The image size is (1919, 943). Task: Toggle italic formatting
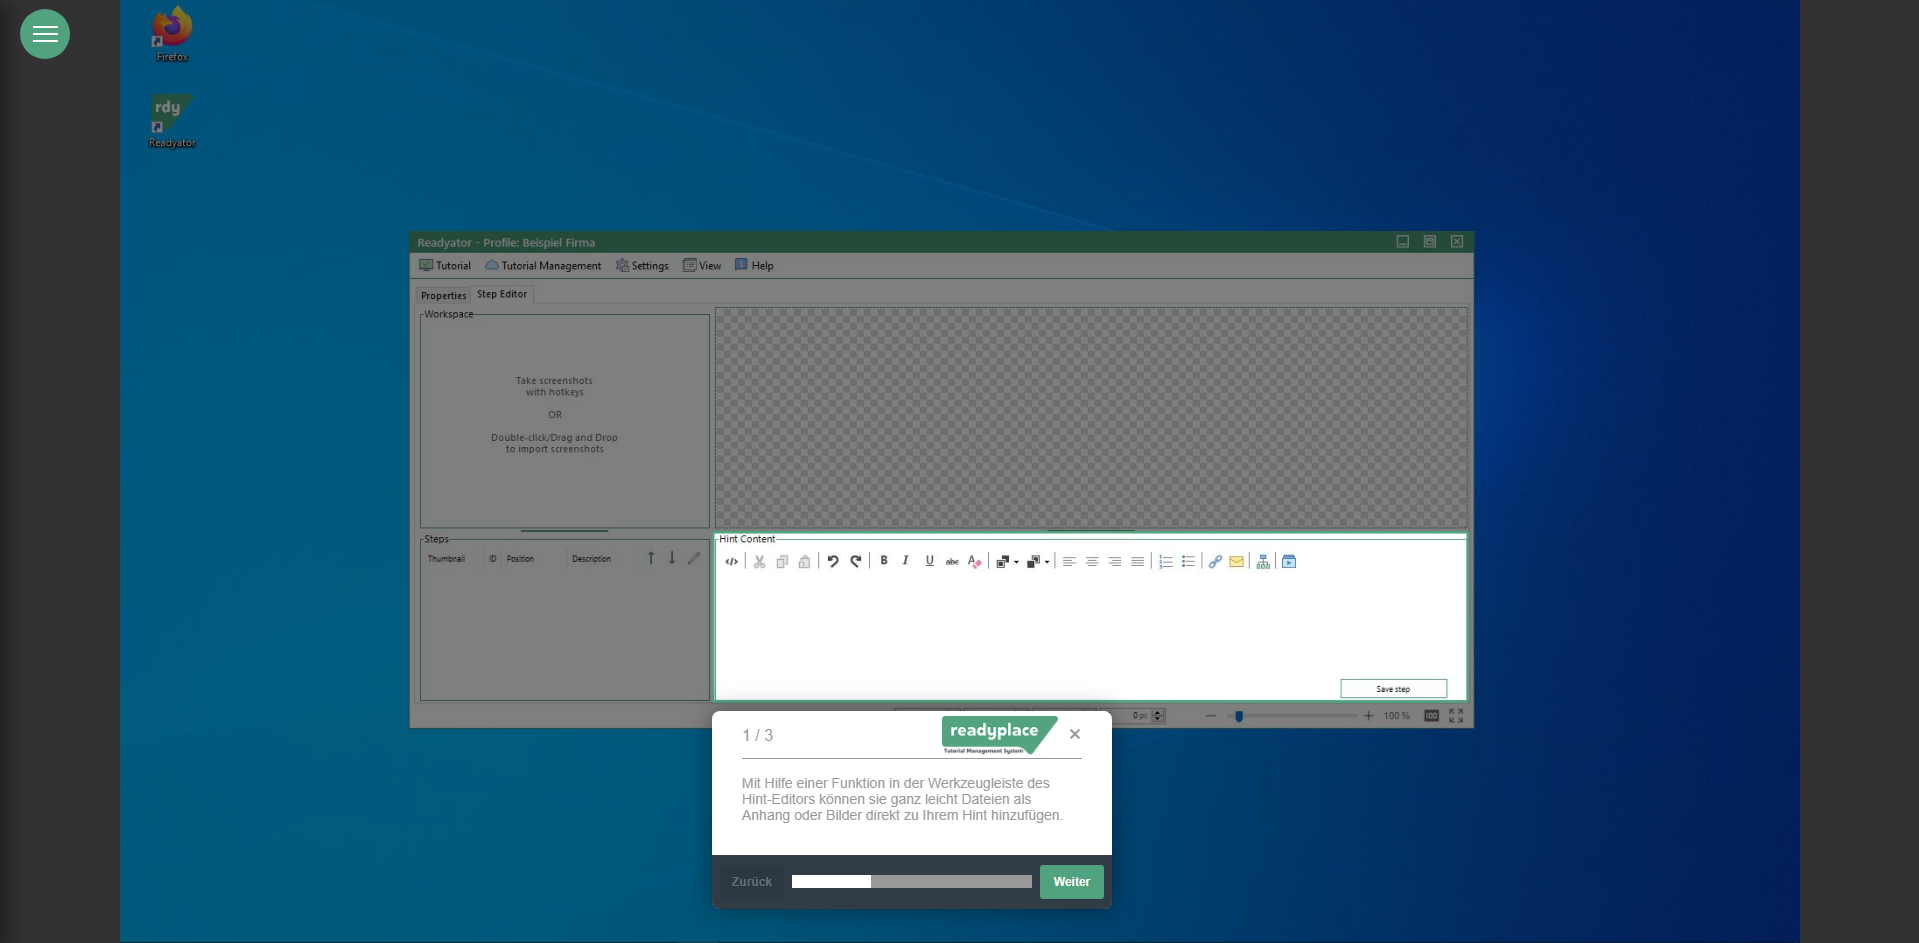click(x=906, y=561)
